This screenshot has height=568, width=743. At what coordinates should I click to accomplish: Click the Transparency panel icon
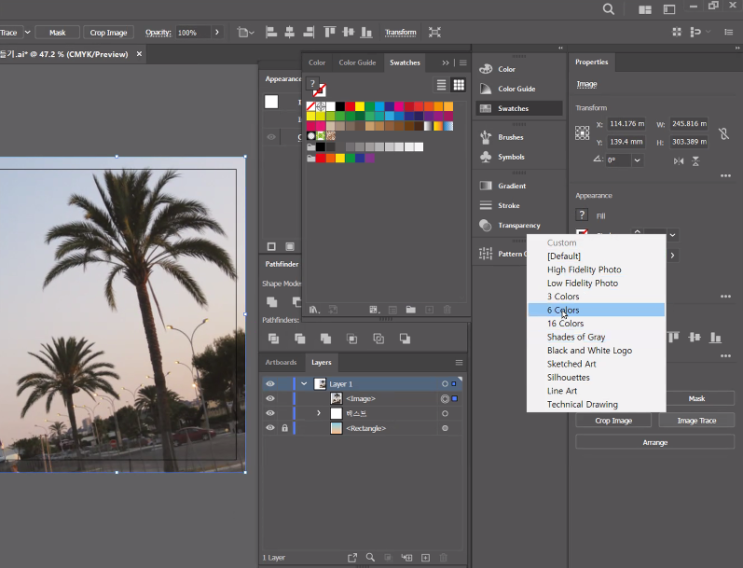(486, 225)
